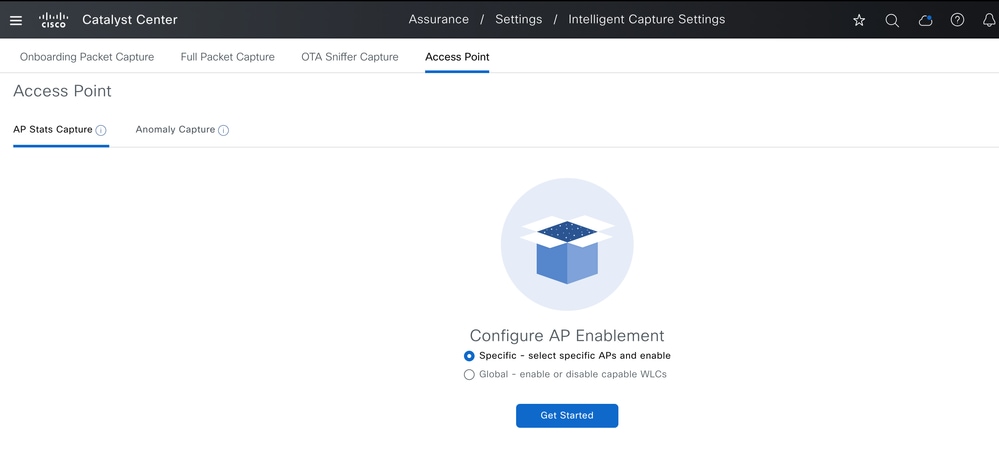Click the Catalyst Center title
999x457 pixels.
(130, 20)
